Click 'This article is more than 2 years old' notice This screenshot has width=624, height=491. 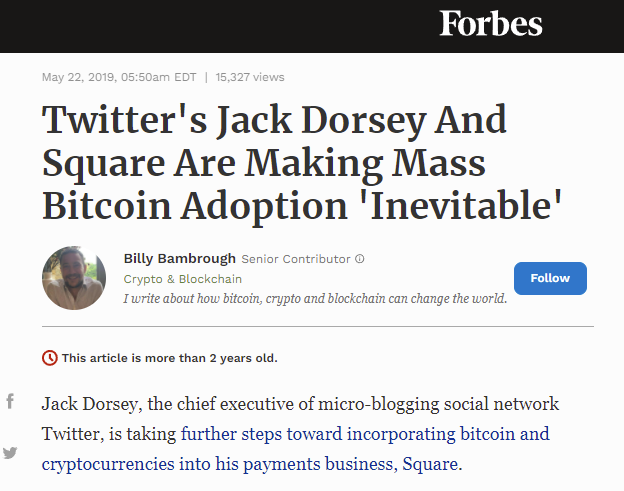pyautogui.click(x=170, y=358)
